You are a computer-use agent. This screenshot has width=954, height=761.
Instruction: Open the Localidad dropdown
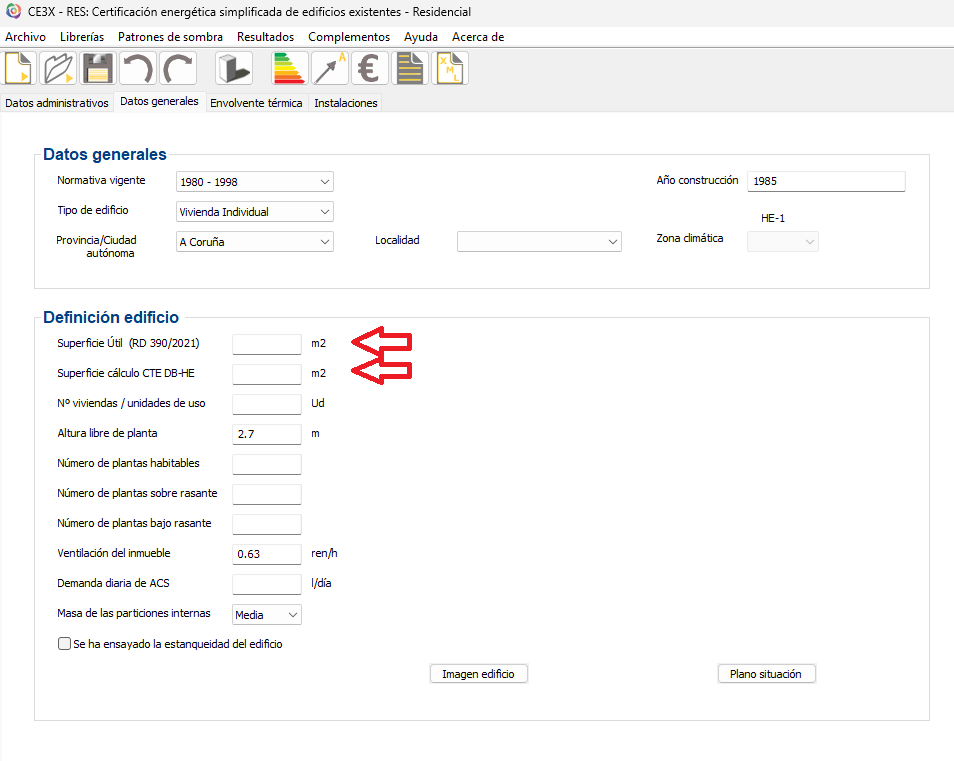coord(539,242)
